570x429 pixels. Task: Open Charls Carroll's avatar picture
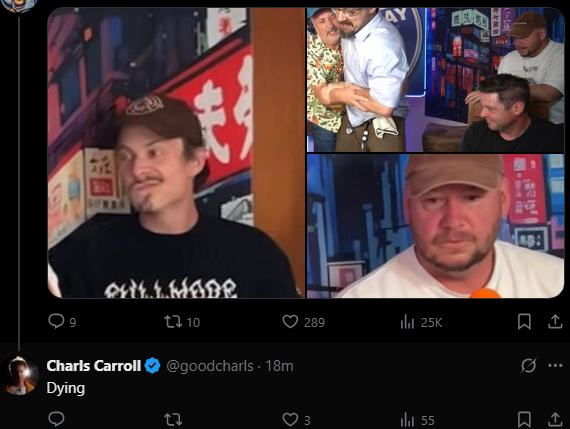click(x=20, y=375)
